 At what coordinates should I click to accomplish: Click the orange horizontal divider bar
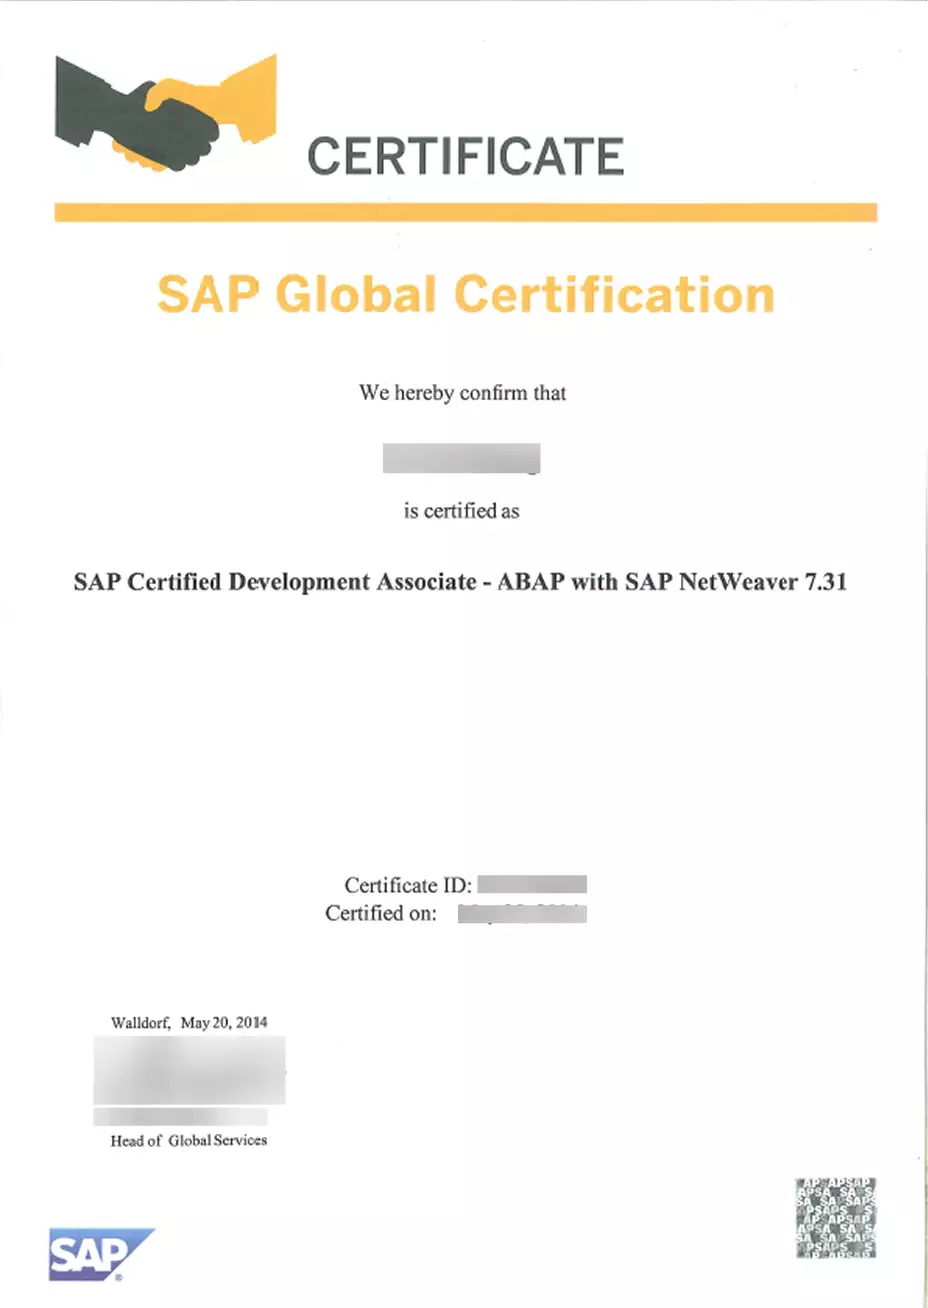tap(465, 212)
